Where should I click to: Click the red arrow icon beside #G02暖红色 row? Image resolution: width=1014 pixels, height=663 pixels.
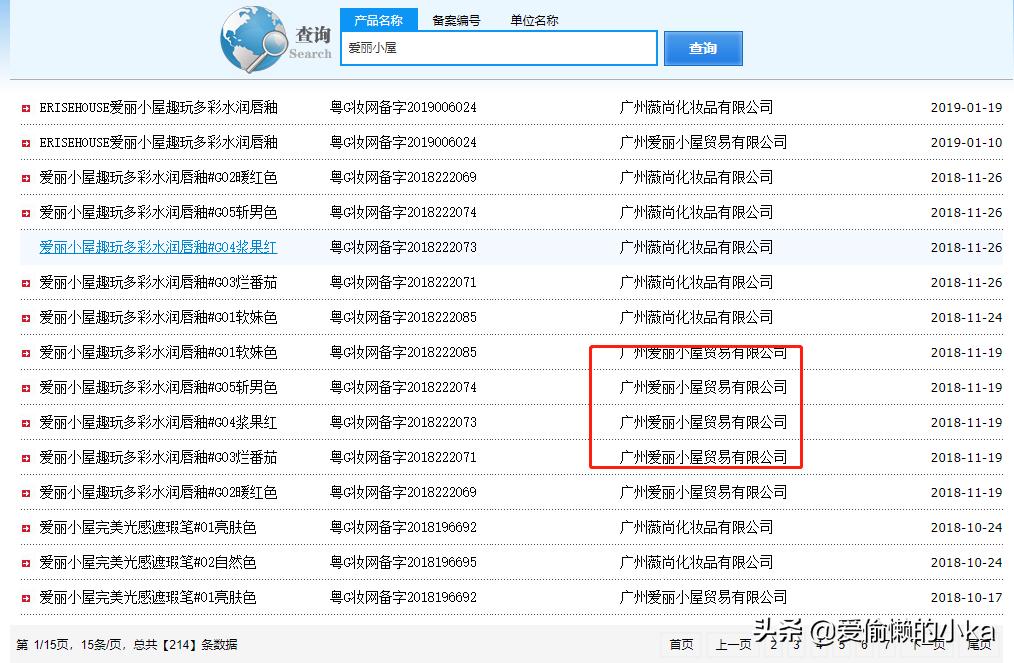24,177
